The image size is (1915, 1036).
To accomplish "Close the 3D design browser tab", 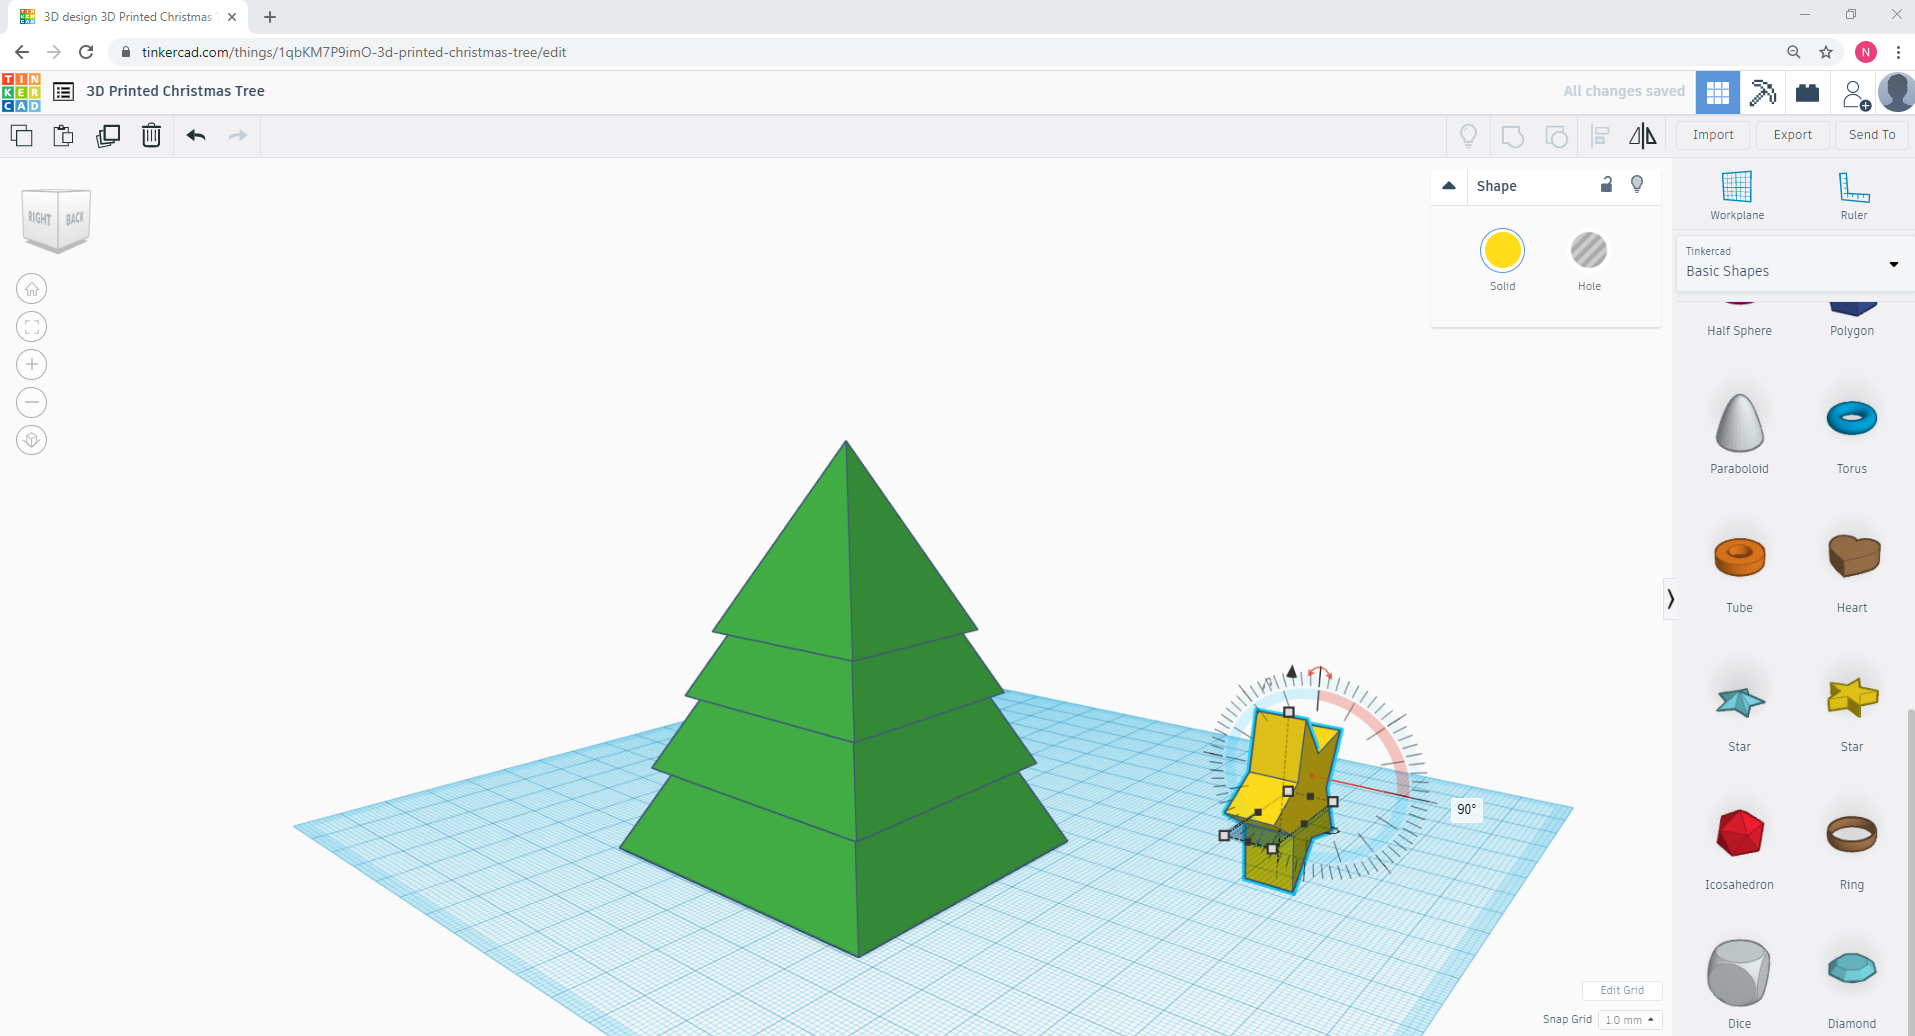I will 232,17.
